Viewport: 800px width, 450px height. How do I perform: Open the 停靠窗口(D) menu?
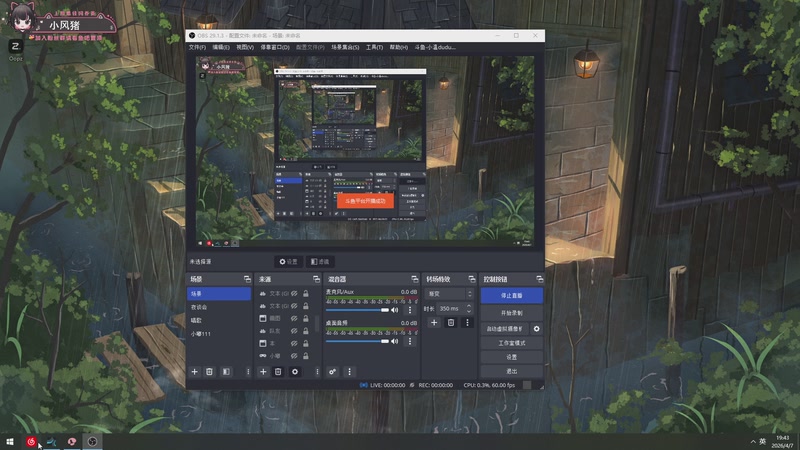[275, 47]
